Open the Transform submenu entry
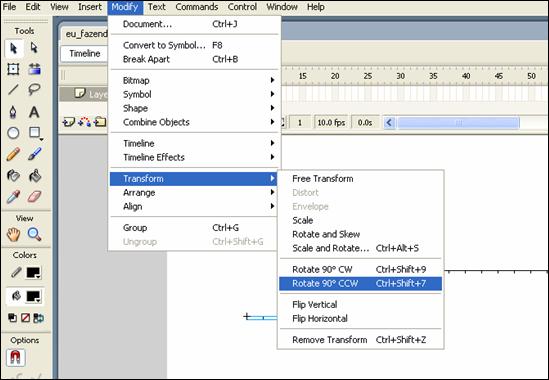Image resolution: width=549 pixels, height=380 pixels. click(194, 179)
